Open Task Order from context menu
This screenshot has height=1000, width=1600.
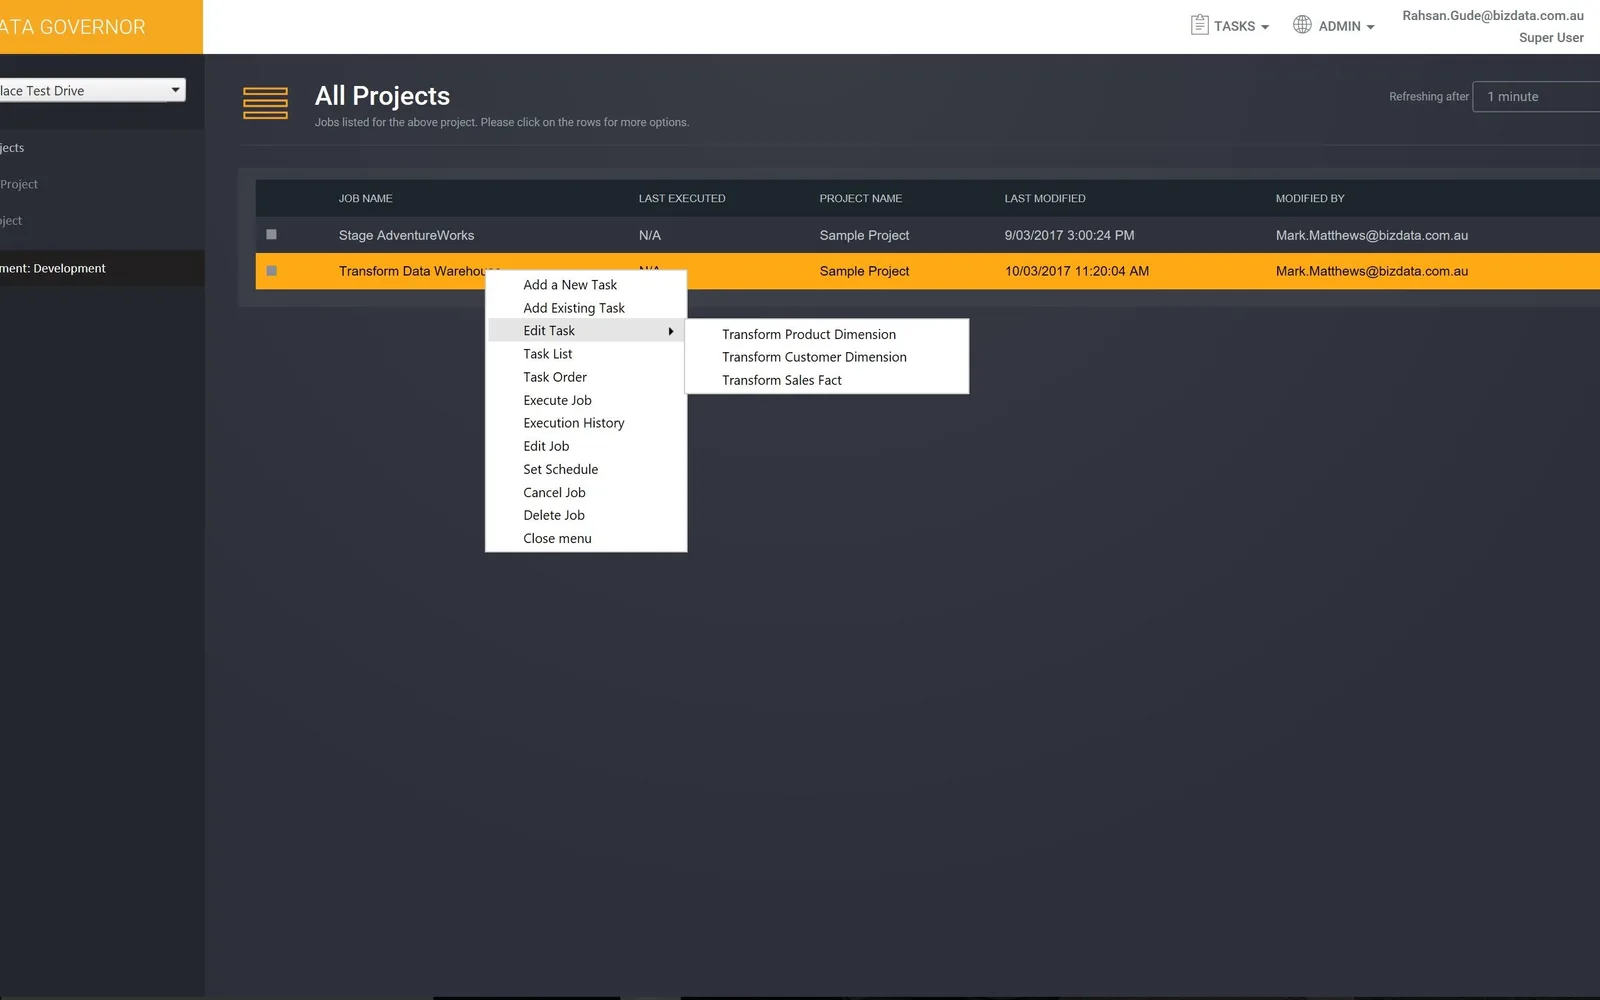click(586, 377)
